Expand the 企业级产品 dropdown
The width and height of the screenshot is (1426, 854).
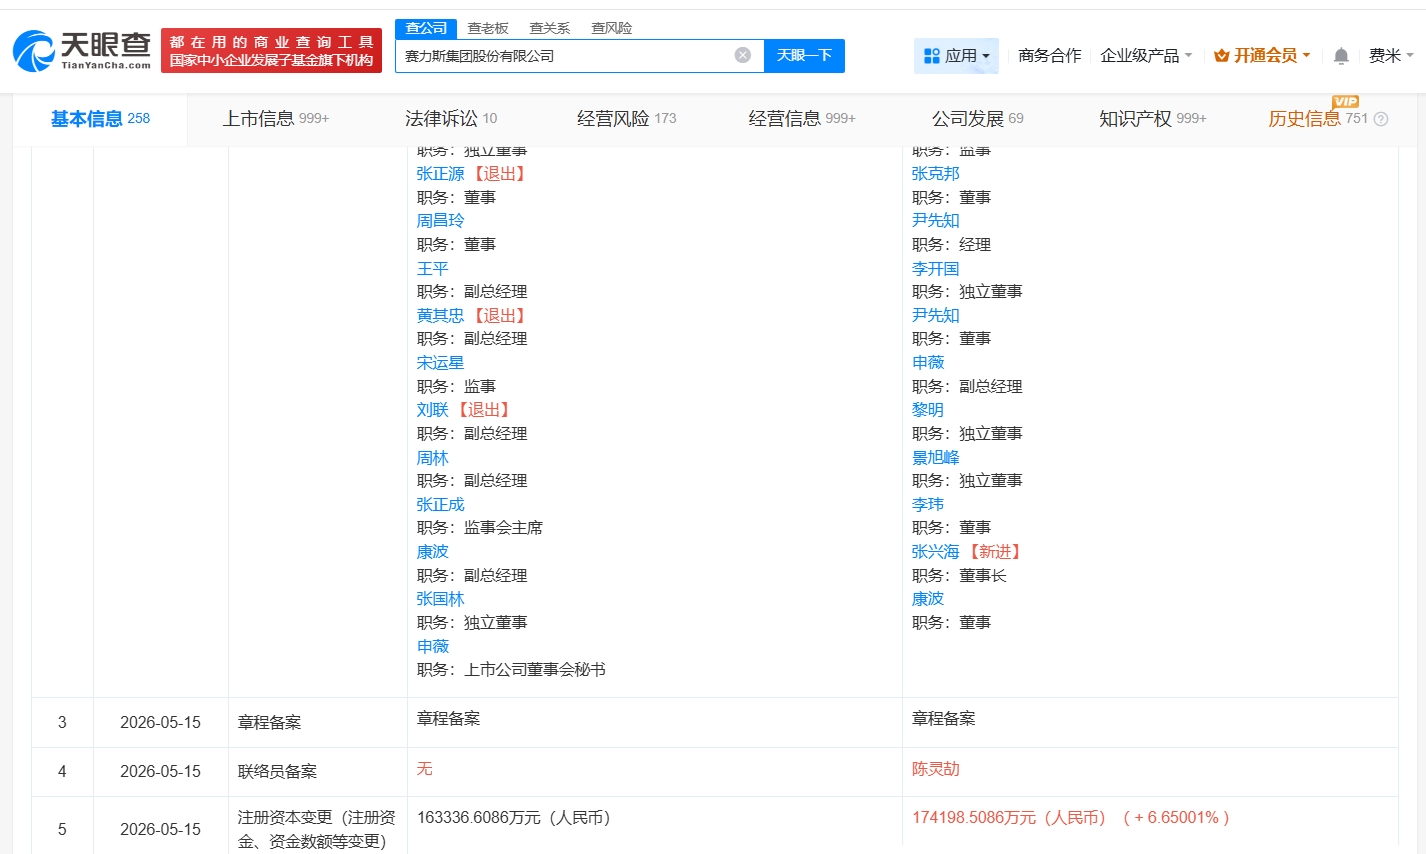[x=1146, y=56]
